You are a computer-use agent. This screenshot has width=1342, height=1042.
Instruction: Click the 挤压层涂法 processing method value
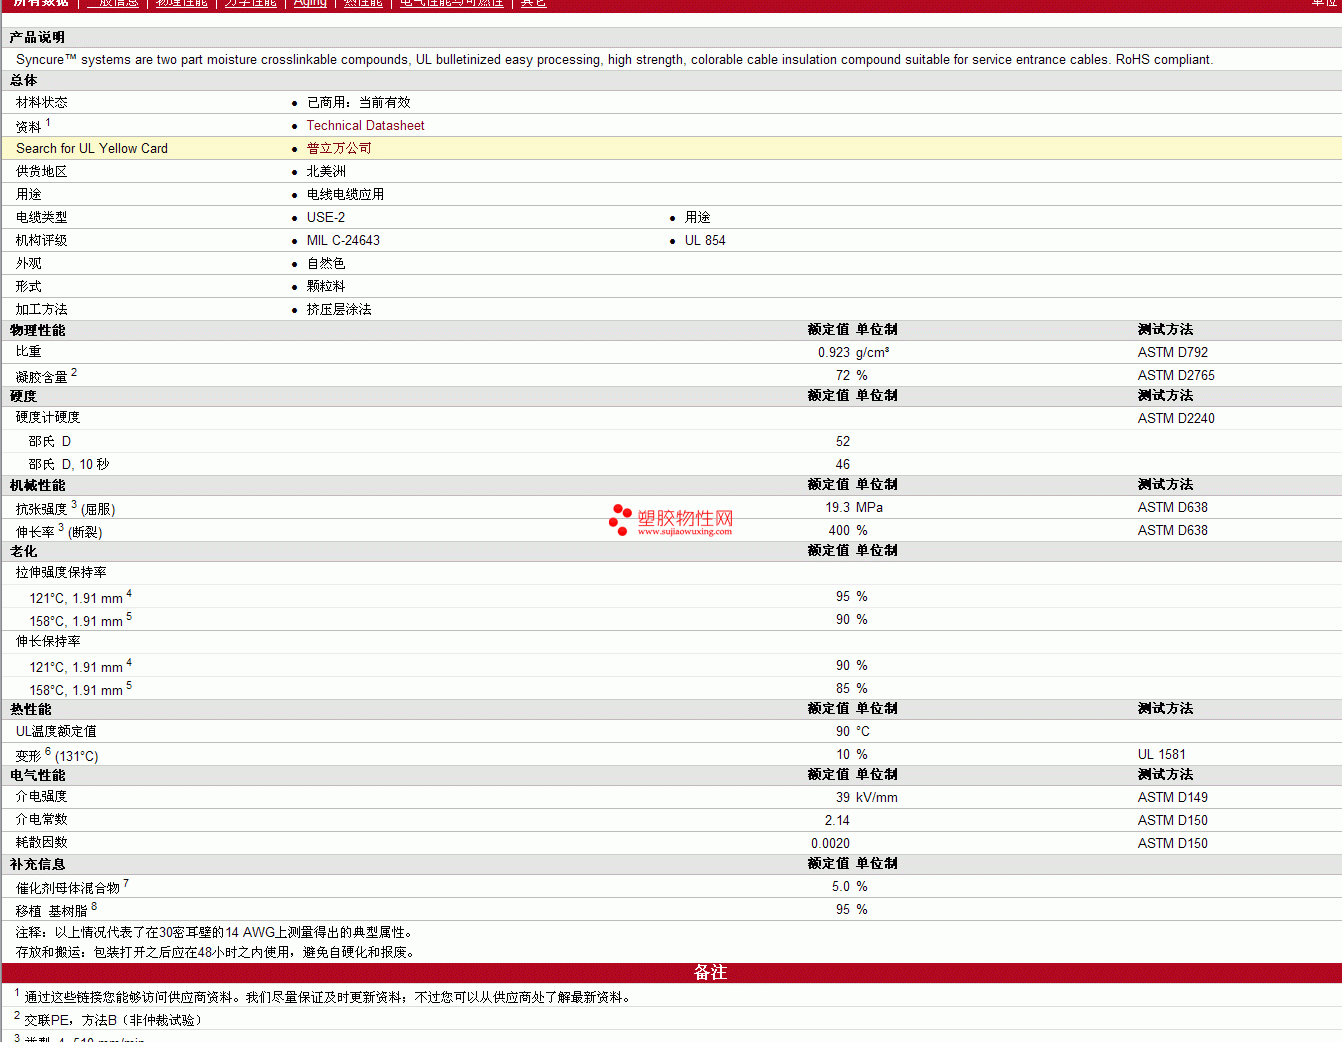339,310
